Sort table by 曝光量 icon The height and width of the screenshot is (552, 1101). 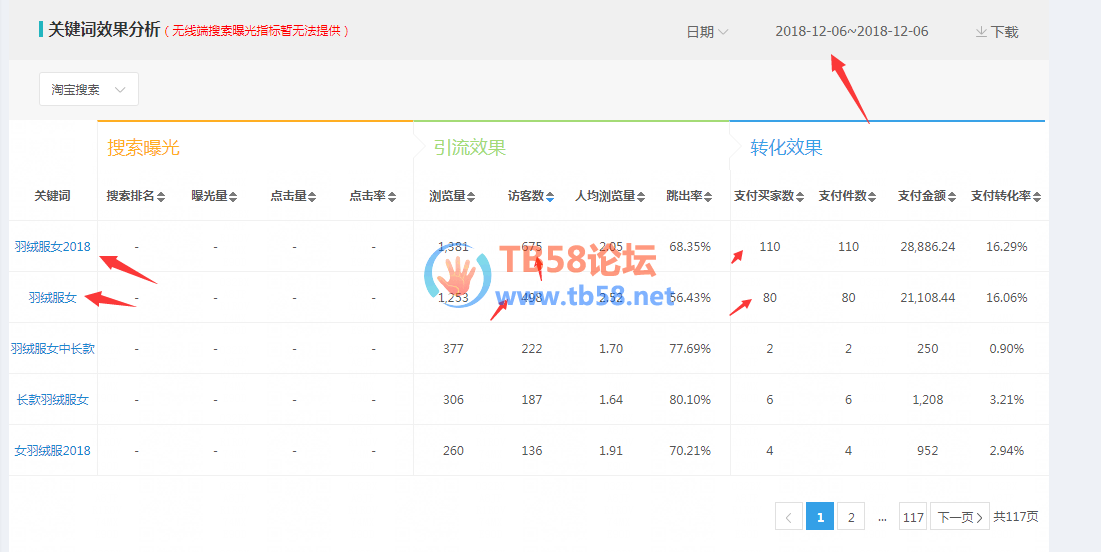pyautogui.click(x=233, y=197)
